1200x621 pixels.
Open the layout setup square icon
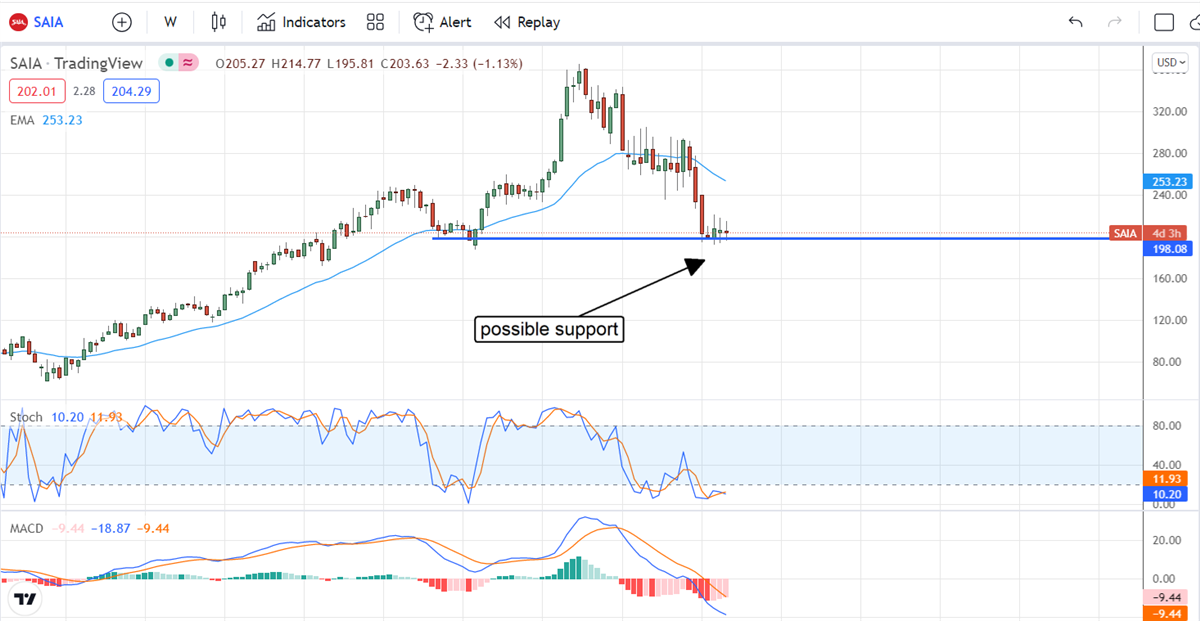[1164, 22]
